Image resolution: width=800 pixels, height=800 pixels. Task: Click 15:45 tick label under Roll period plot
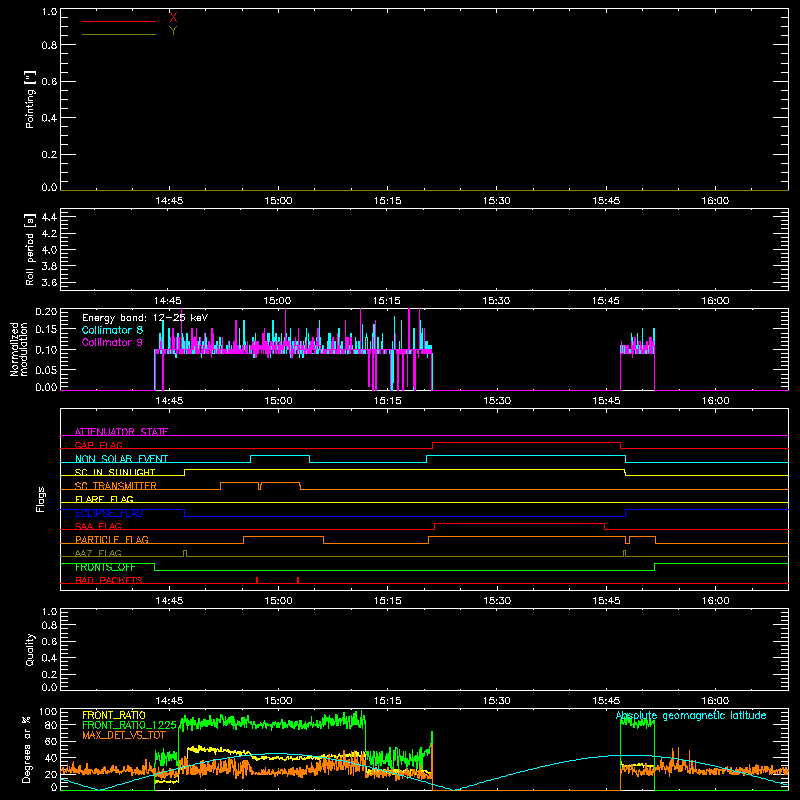coord(606,301)
